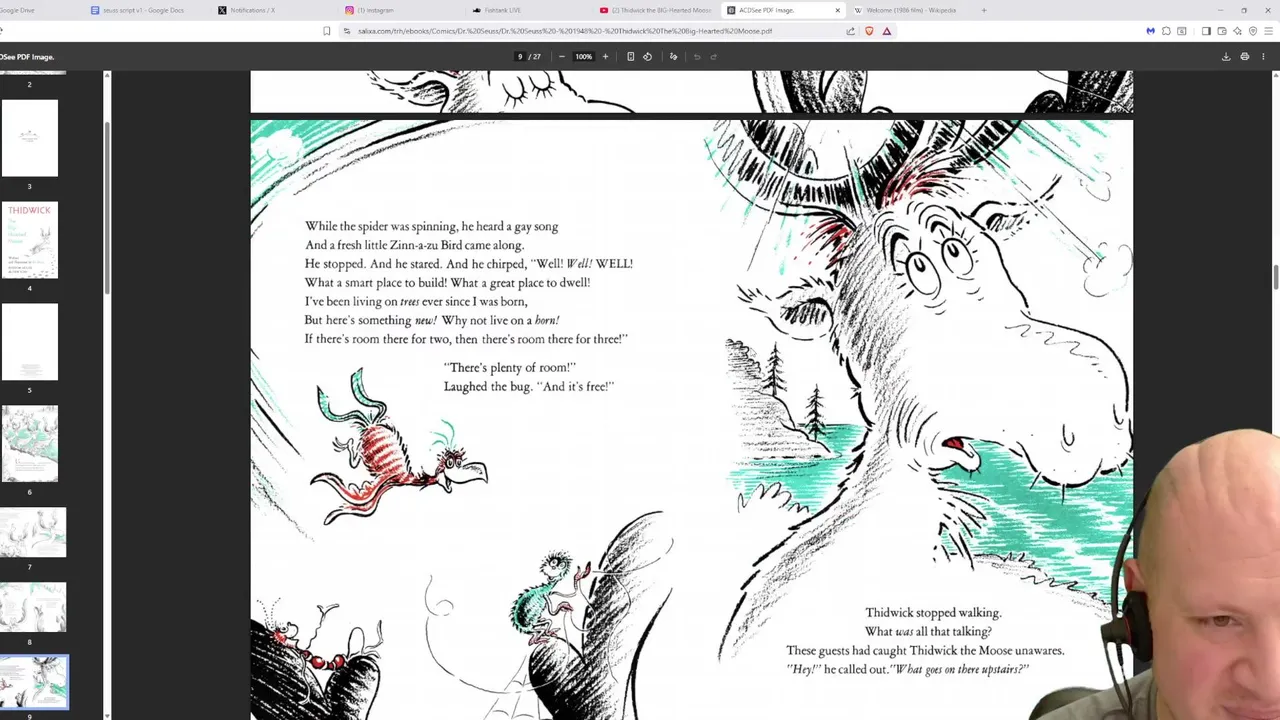Select the highlighted page 9 thumbnail
Viewport: 1280px width, 720px height.
[x=34, y=682]
